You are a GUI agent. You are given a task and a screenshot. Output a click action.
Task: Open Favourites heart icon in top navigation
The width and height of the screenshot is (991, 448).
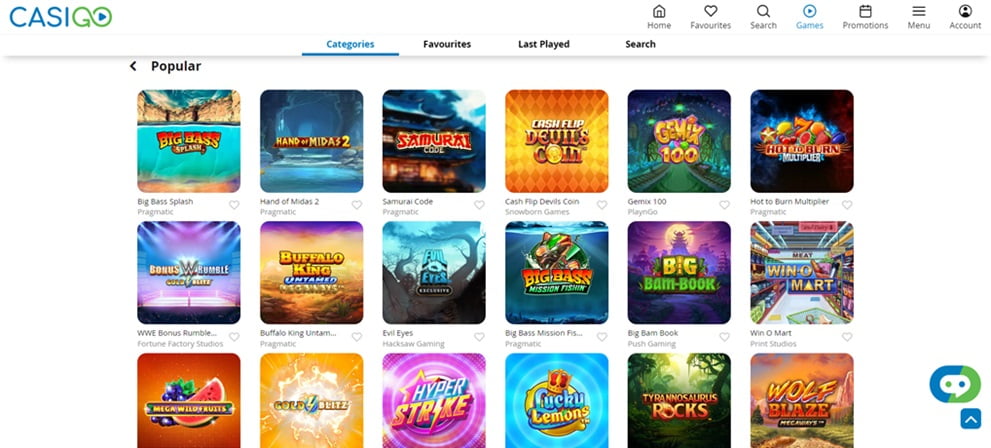click(710, 11)
